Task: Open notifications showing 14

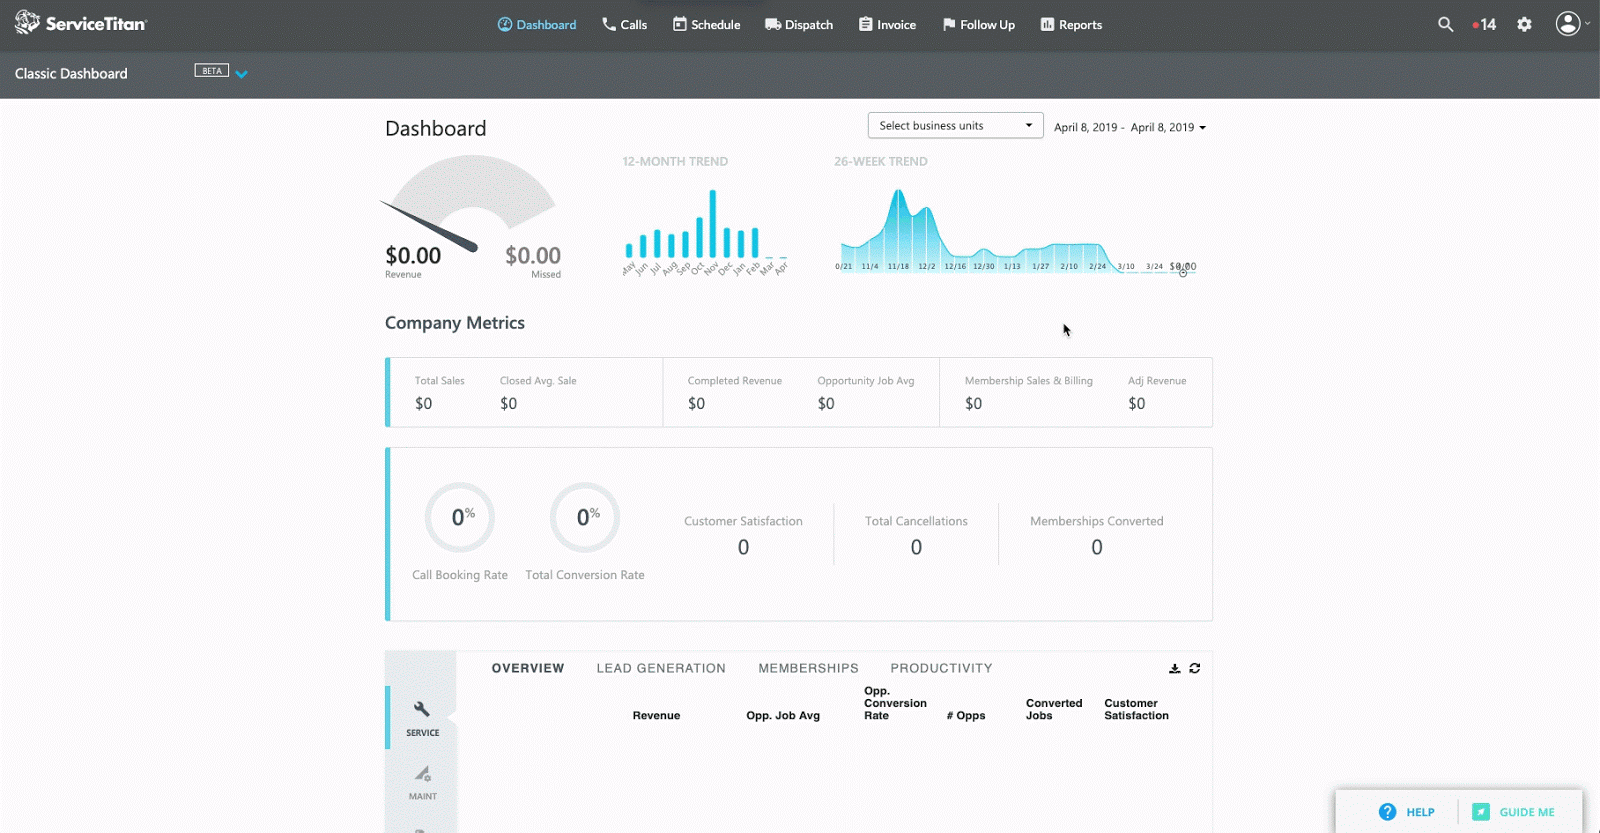Action: click(x=1484, y=25)
